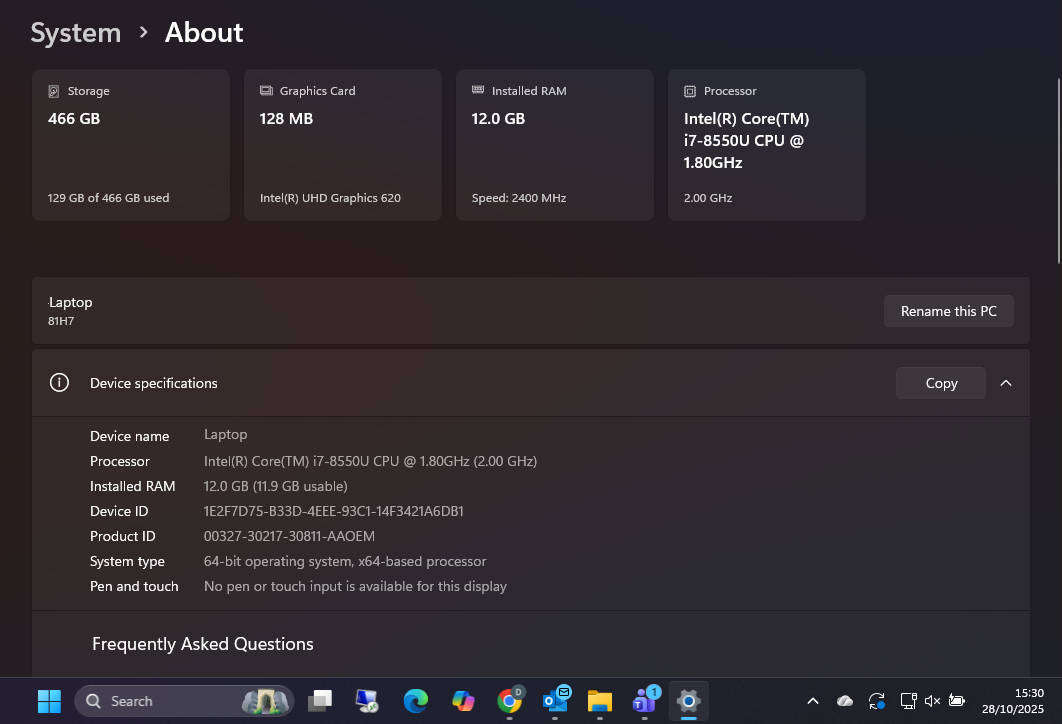This screenshot has width=1062, height=724.
Task: Click the Processor value in Device specifications
Action: tap(370, 461)
